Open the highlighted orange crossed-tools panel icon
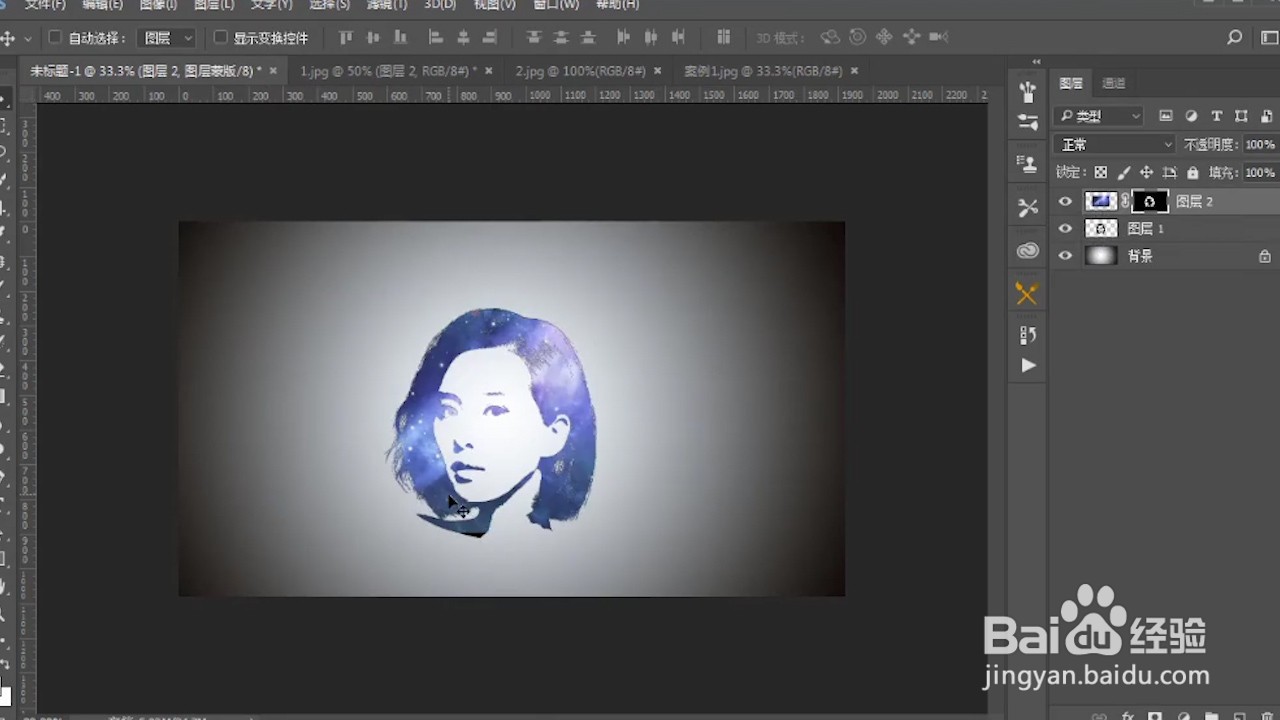 point(1027,293)
